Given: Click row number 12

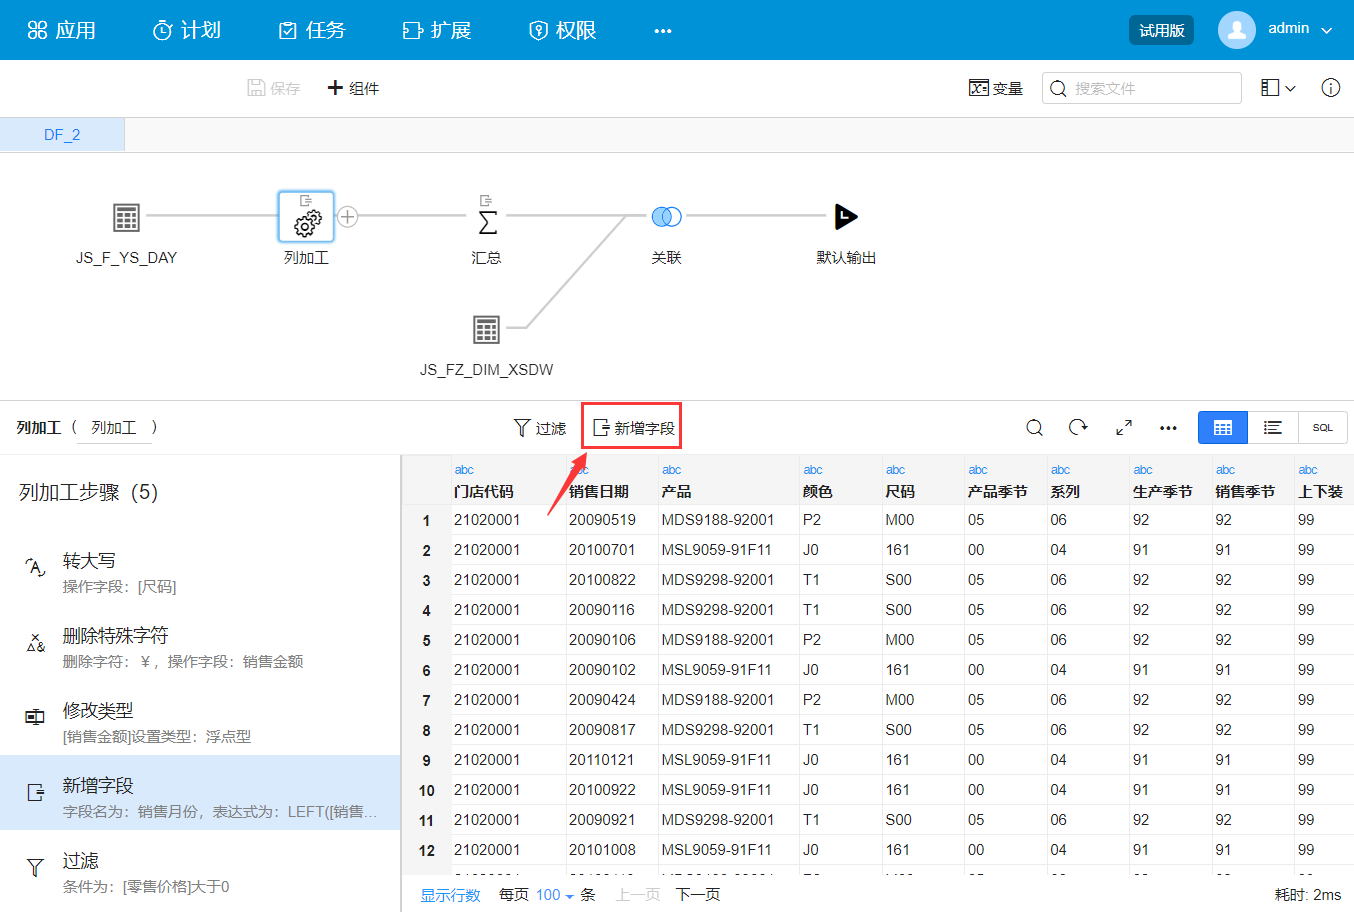Looking at the screenshot, I should coord(426,850).
